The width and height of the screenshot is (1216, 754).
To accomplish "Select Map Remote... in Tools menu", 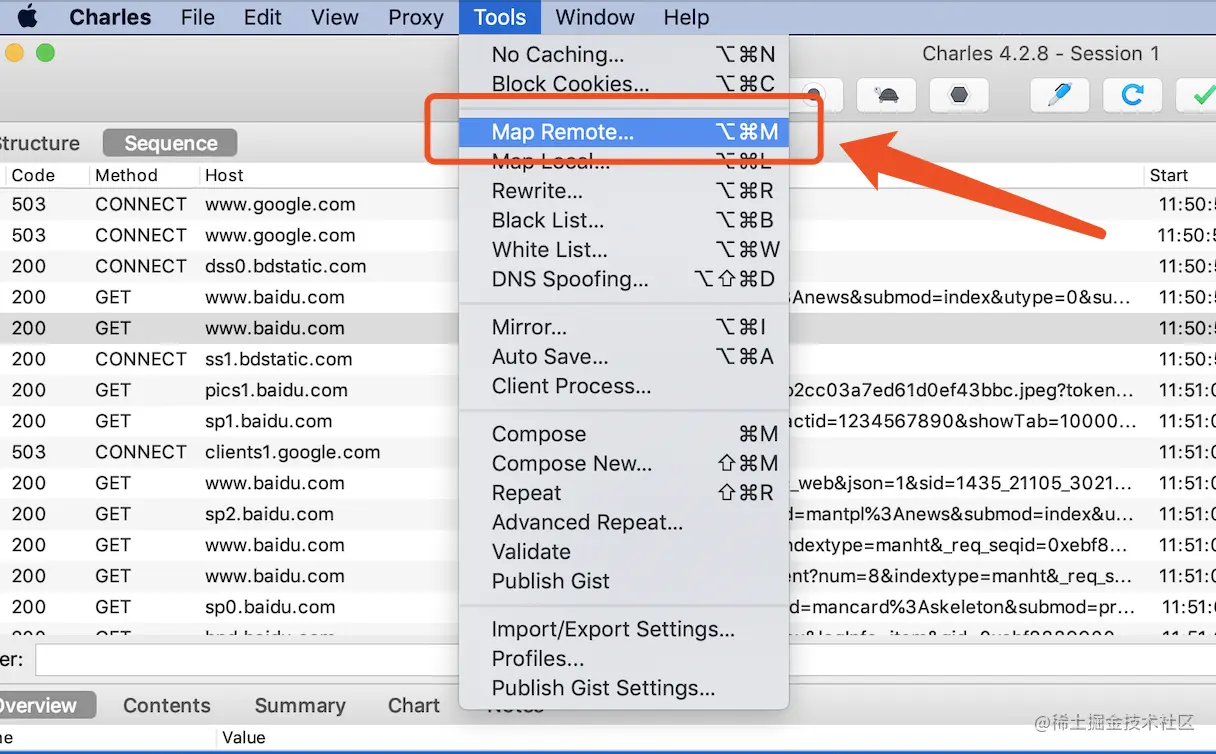I will [x=624, y=132].
